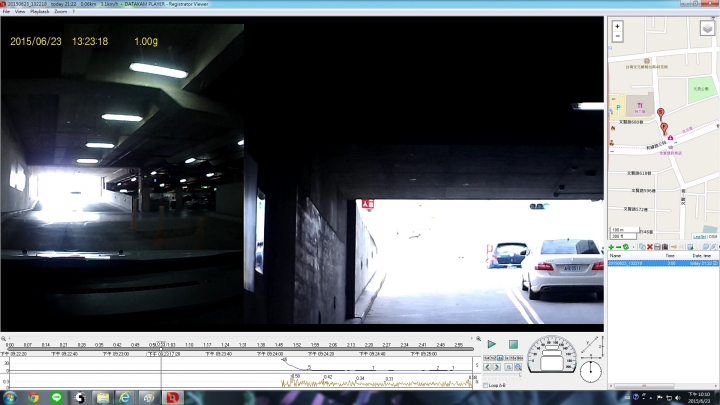Click the speedometer gauge display
Image resolution: width=720 pixels, height=405 pixels.
click(x=551, y=354)
